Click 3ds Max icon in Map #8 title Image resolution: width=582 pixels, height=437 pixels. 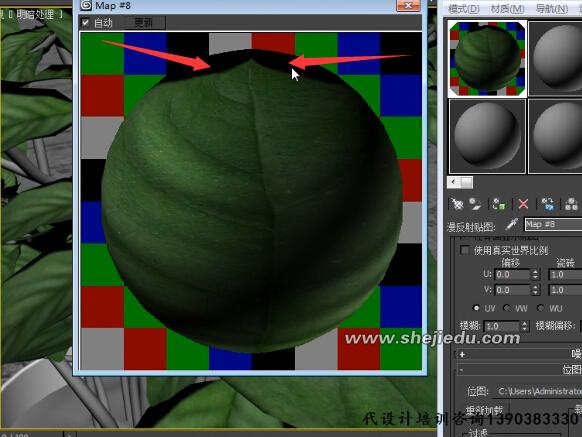86,5
